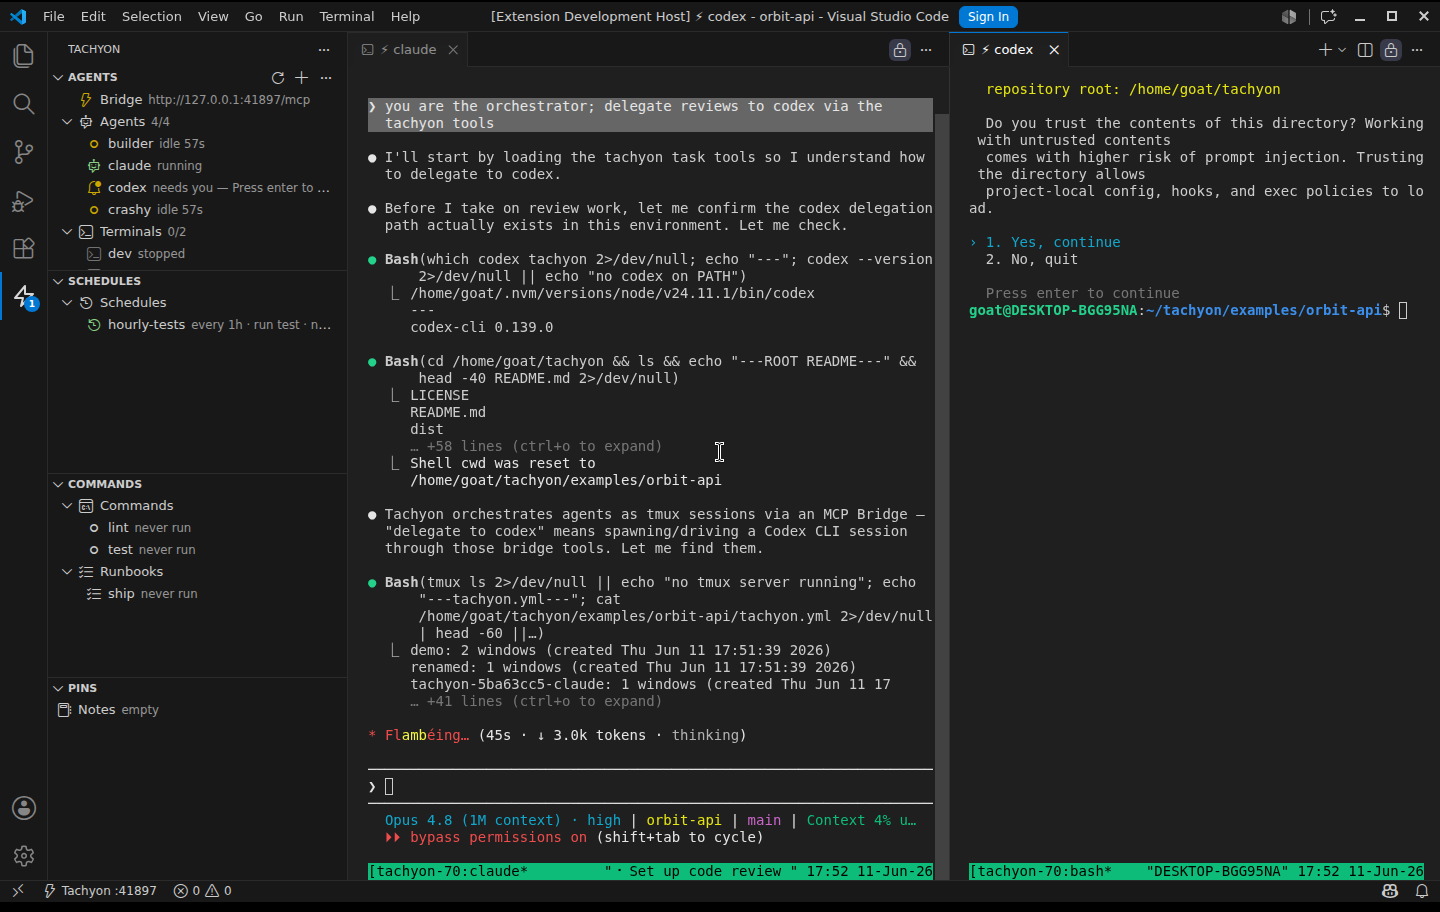Screen dimensions: 1440x912
Task: Open more actions in codex editor group
Action: pos(1417,50)
